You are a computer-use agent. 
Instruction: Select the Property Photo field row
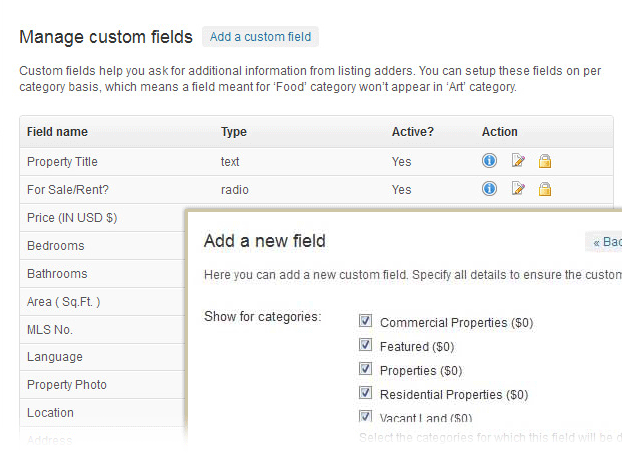pyautogui.click(x=102, y=385)
